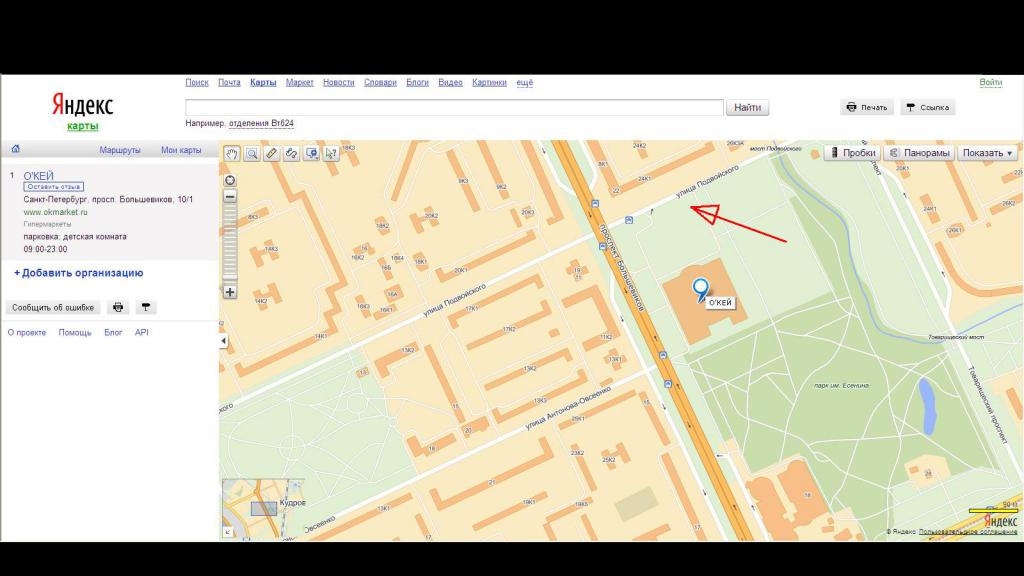The height and width of the screenshot is (576, 1024).
Task: Click the opening hours '09:00-23:00'
Action: 45,249
